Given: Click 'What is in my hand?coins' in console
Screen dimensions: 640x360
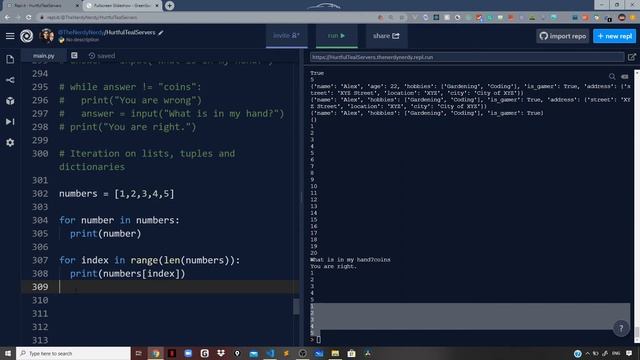Looking at the screenshot, I should click(x=350, y=260).
